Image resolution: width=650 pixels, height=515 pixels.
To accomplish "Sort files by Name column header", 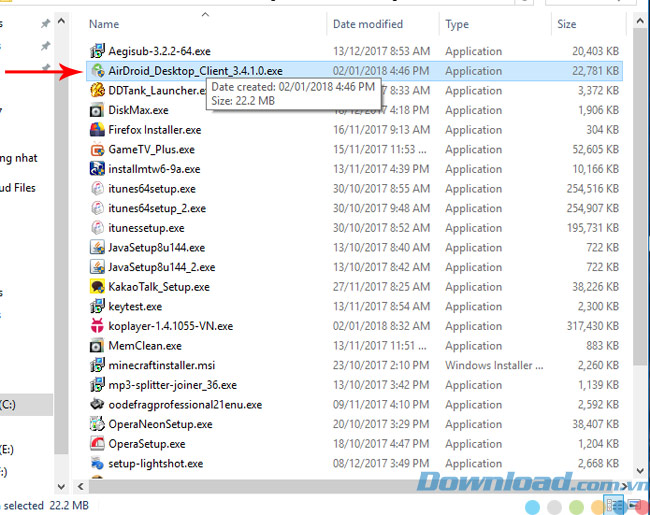I will [x=104, y=24].
